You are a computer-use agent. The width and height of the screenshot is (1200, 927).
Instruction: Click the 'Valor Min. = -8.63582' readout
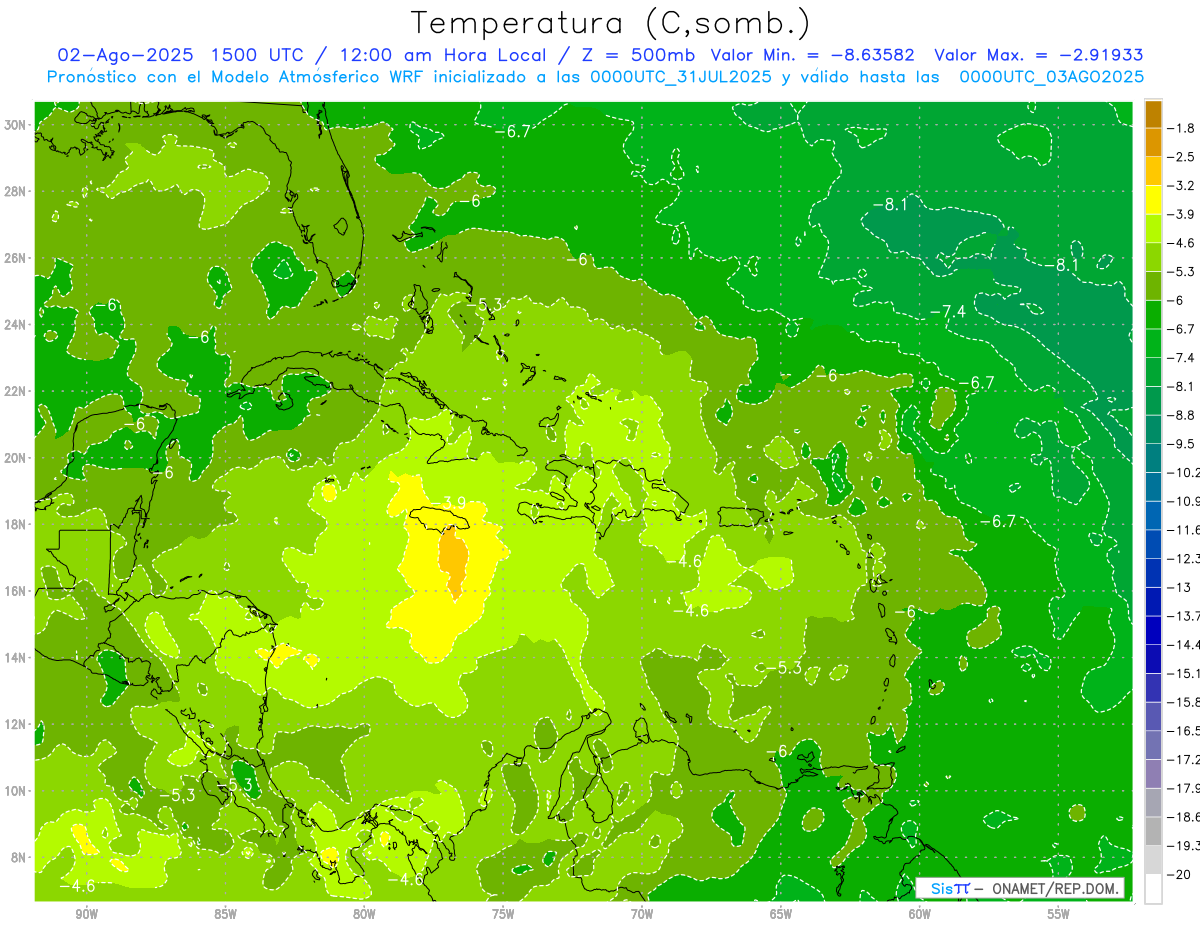click(814, 56)
